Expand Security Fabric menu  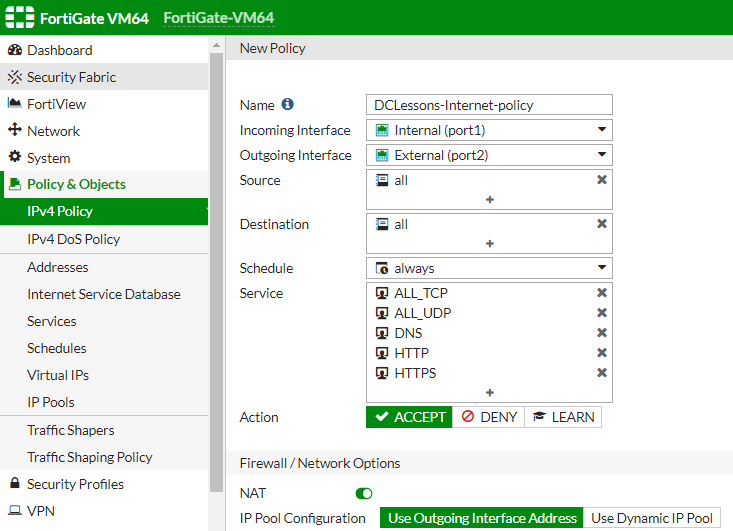point(104,77)
